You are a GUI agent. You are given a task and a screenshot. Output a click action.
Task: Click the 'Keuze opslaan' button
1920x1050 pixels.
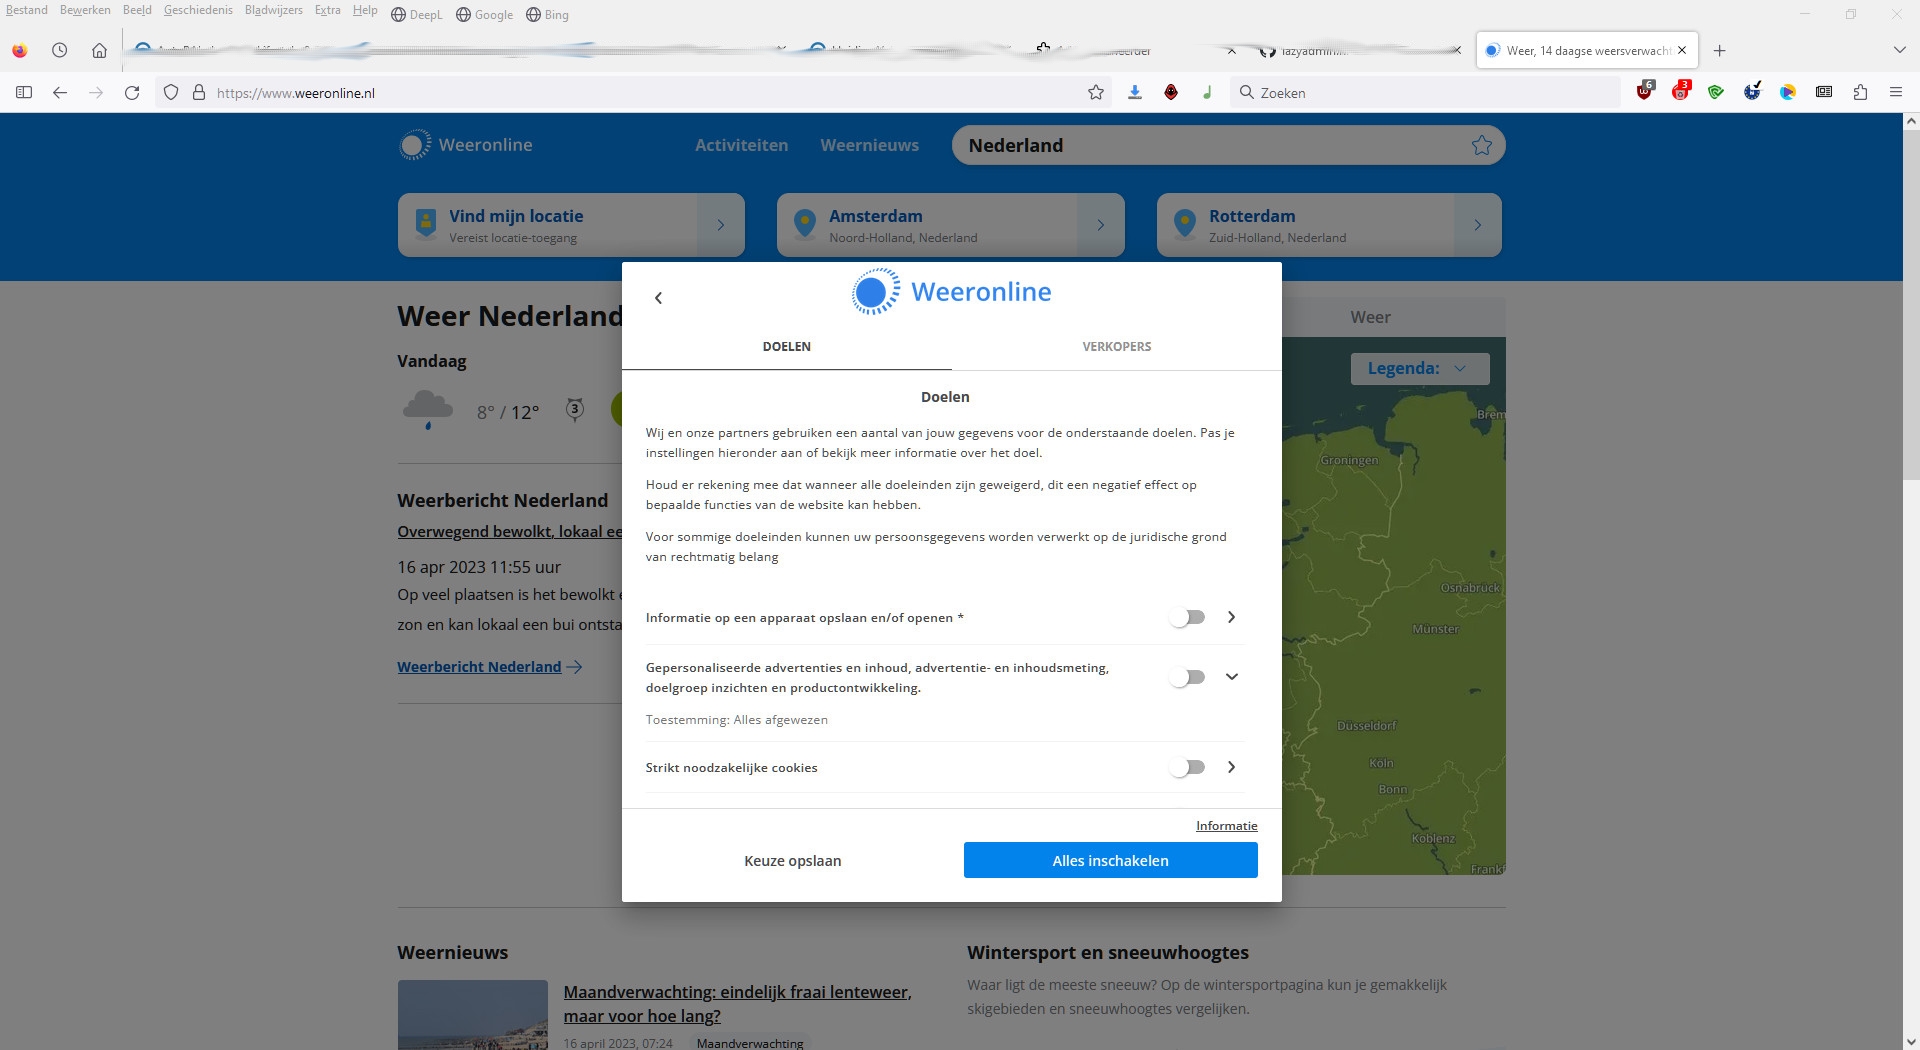coord(792,860)
